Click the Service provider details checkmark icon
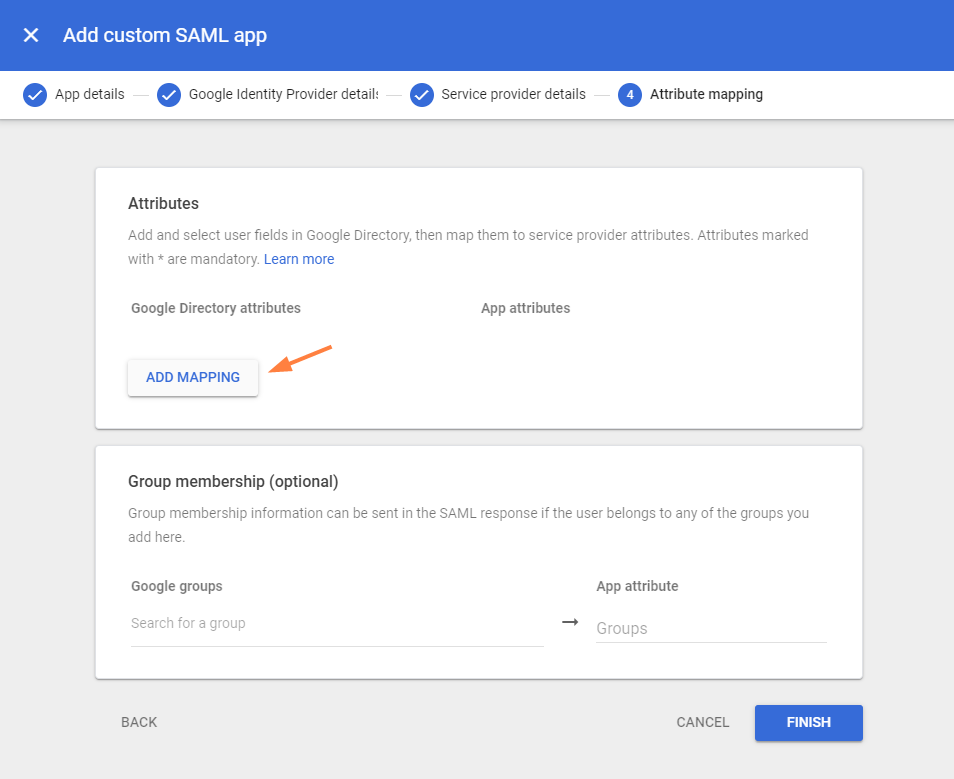The height and width of the screenshot is (779, 954). pyautogui.click(x=422, y=95)
